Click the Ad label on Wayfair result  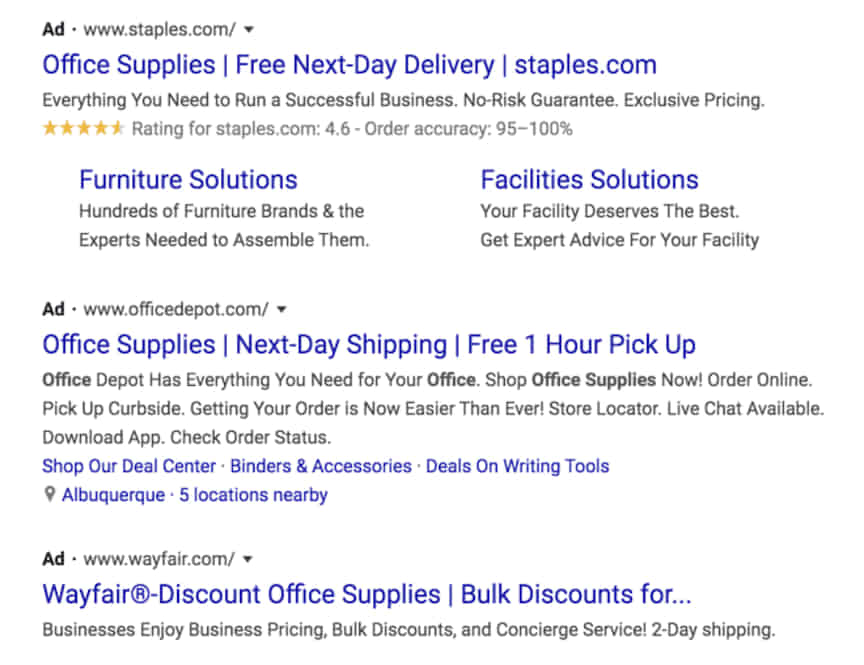pyautogui.click(x=53, y=559)
